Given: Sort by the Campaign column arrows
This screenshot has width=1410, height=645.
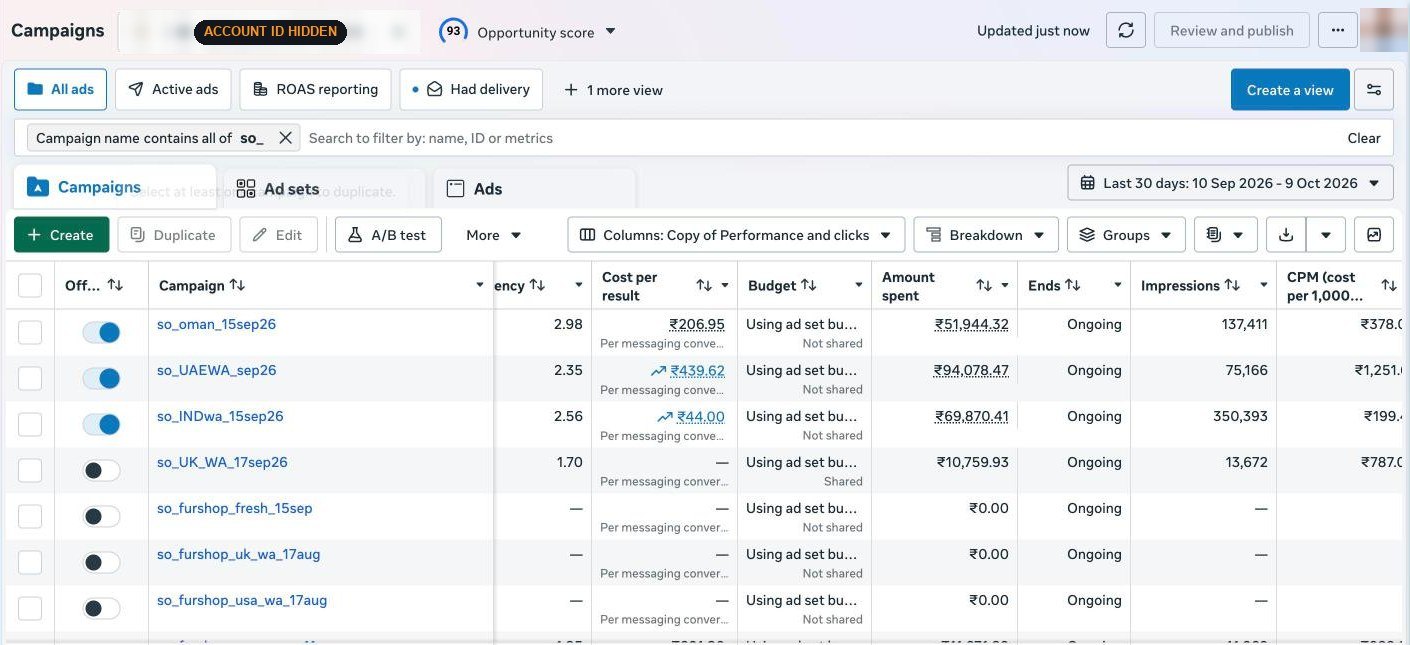Looking at the screenshot, I should point(237,285).
